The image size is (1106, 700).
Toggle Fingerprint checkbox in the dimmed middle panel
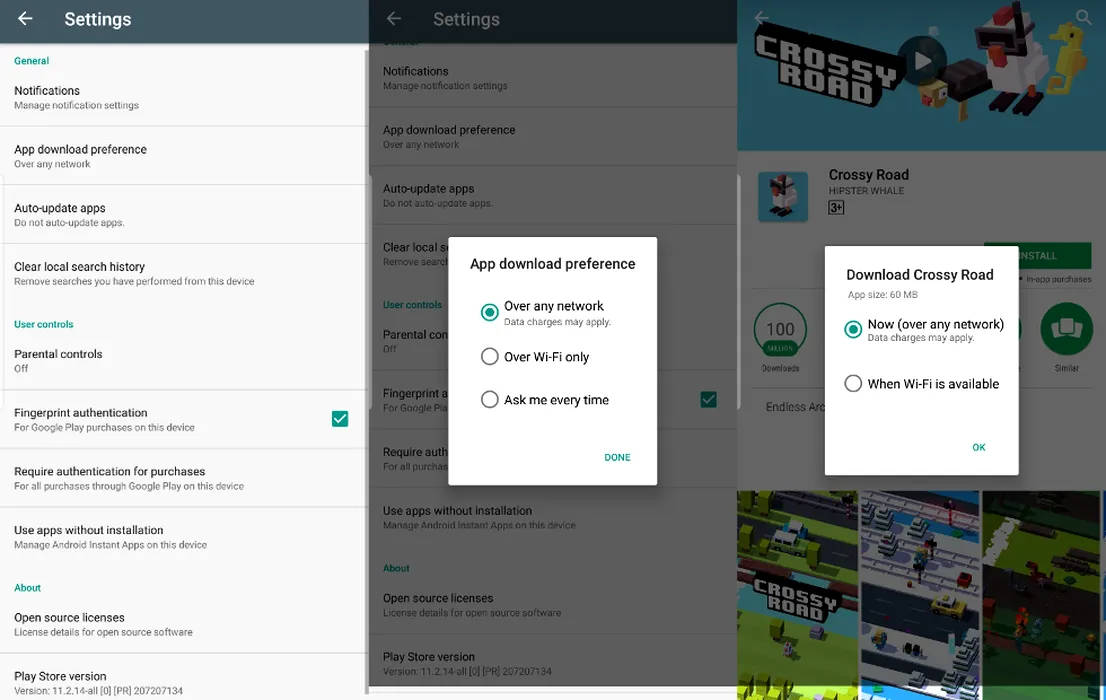point(709,399)
